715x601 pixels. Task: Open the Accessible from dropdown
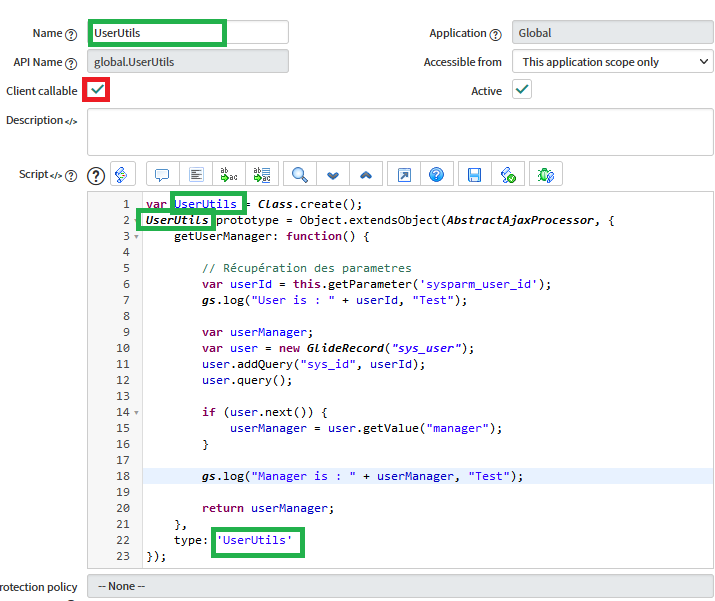[x=612, y=62]
